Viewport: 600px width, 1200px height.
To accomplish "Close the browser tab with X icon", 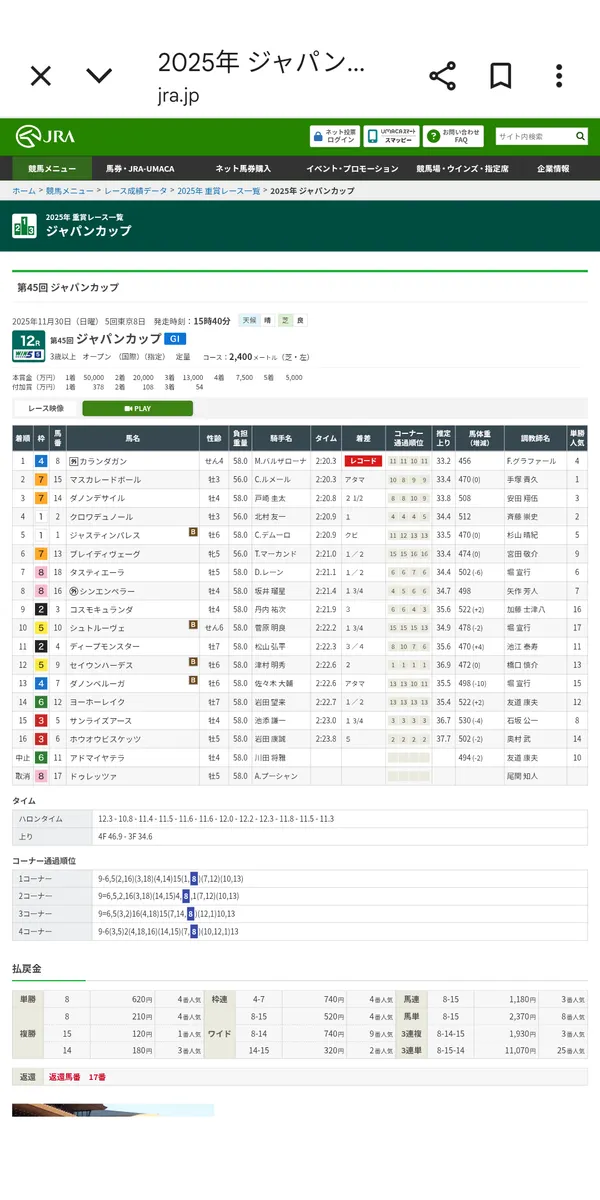I will (x=40, y=76).
